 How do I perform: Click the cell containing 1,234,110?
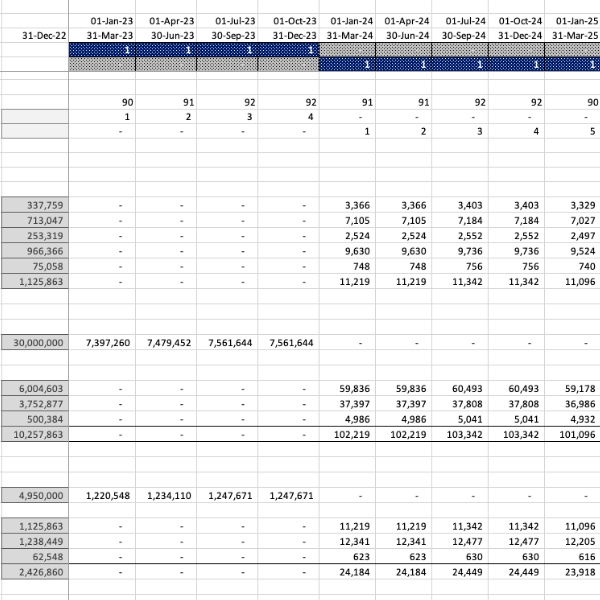point(168,495)
